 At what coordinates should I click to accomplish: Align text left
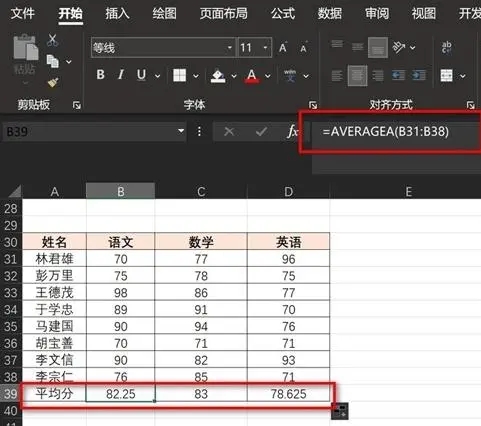point(337,75)
